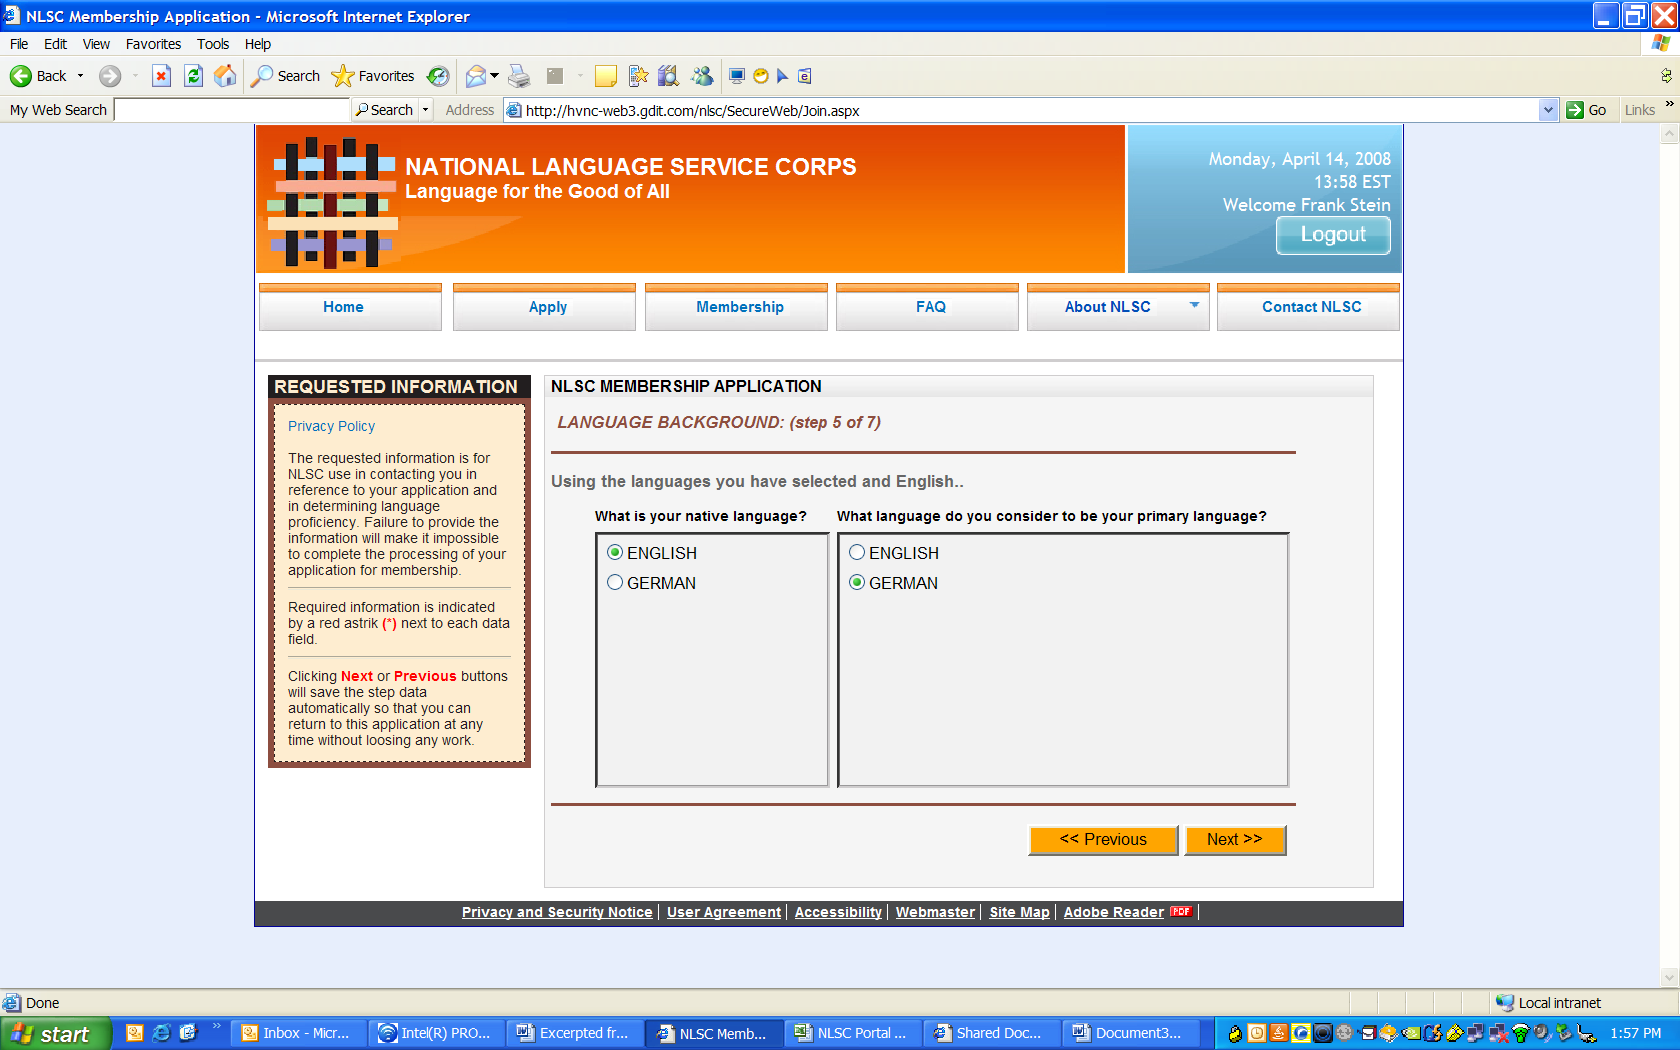Open the Help menu
The height and width of the screenshot is (1050, 1680).
[x=258, y=44]
